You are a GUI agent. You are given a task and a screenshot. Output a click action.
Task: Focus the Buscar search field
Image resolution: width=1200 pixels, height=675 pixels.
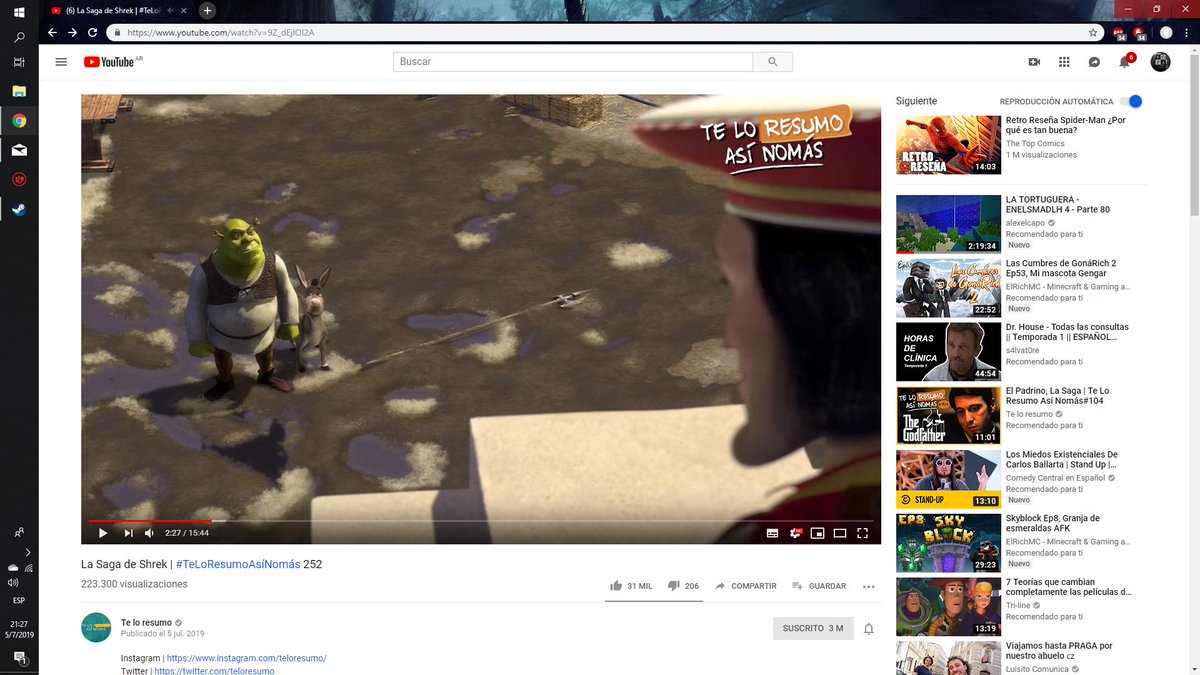[573, 62]
